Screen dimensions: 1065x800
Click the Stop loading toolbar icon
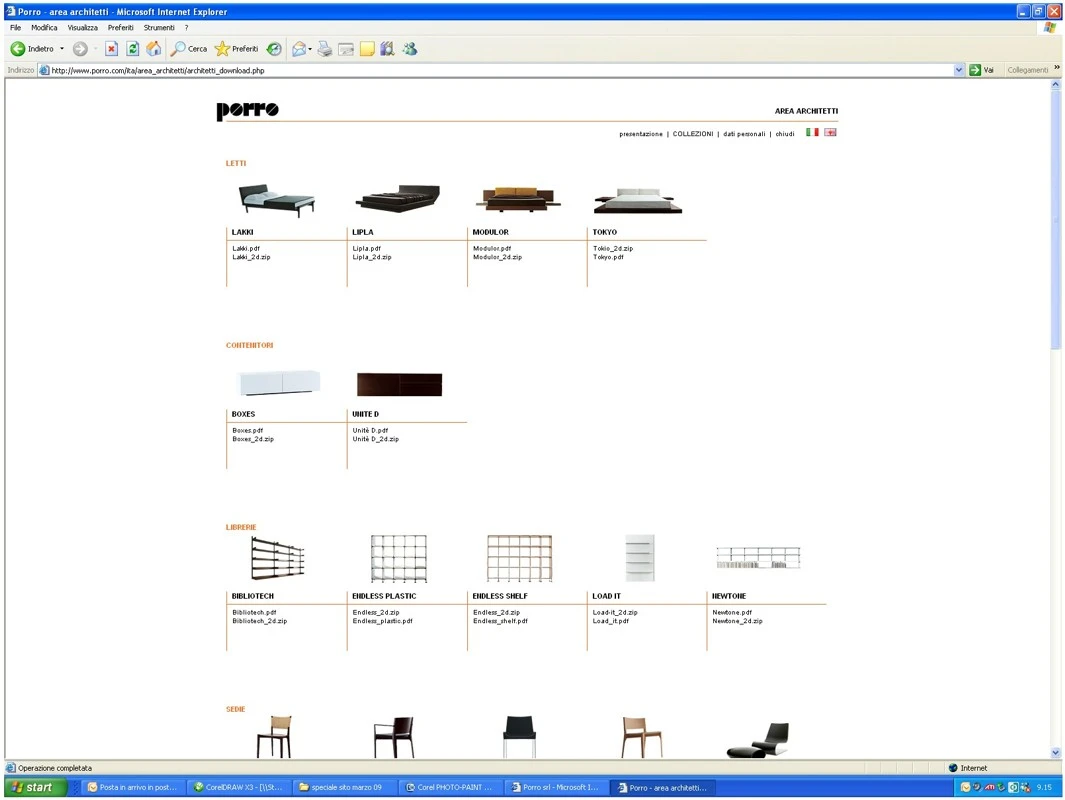tap(111, 49)
